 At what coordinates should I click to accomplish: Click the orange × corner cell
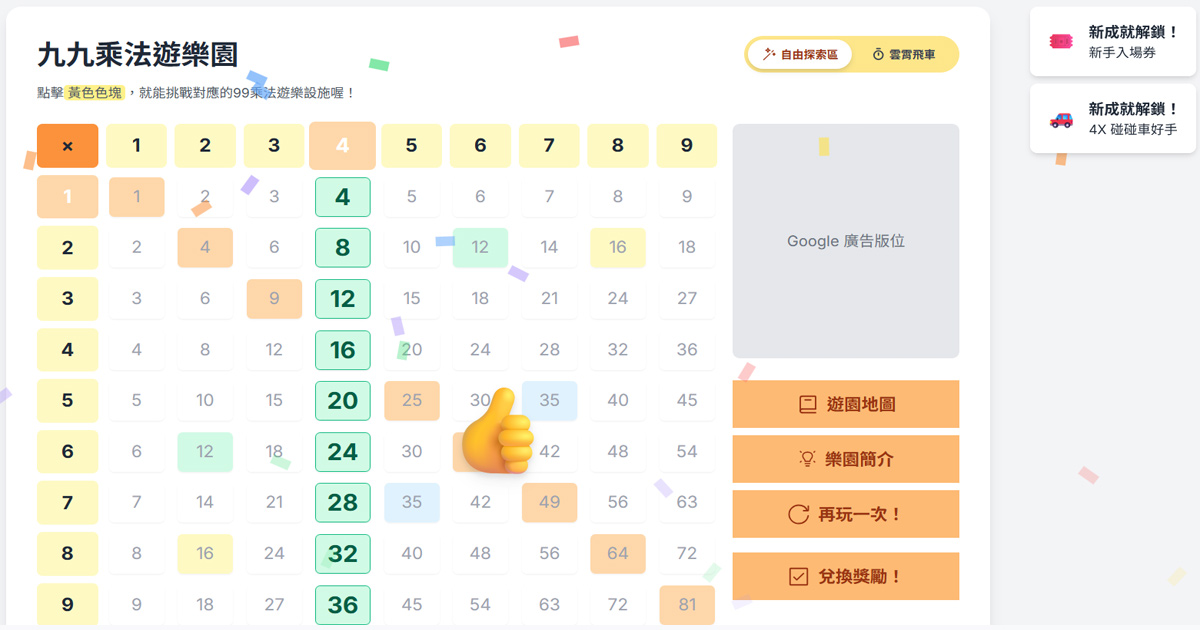click(x=67, y=146)
